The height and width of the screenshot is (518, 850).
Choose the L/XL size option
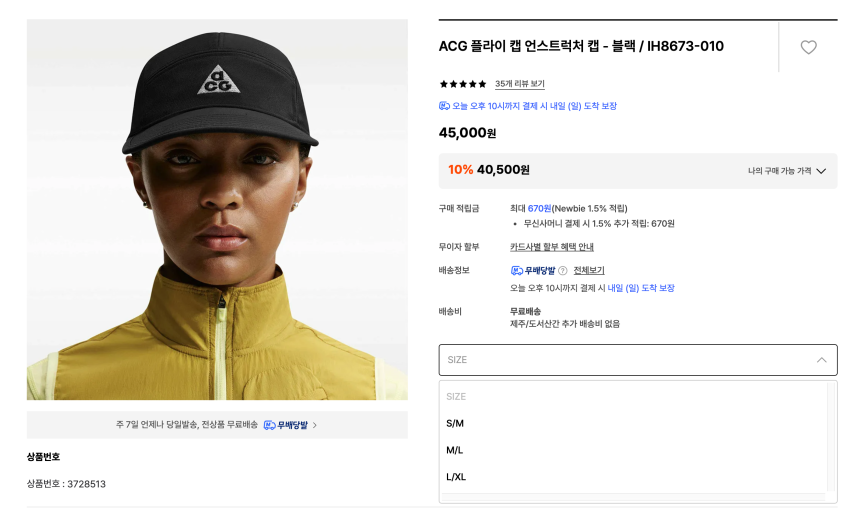pos(456,477)
